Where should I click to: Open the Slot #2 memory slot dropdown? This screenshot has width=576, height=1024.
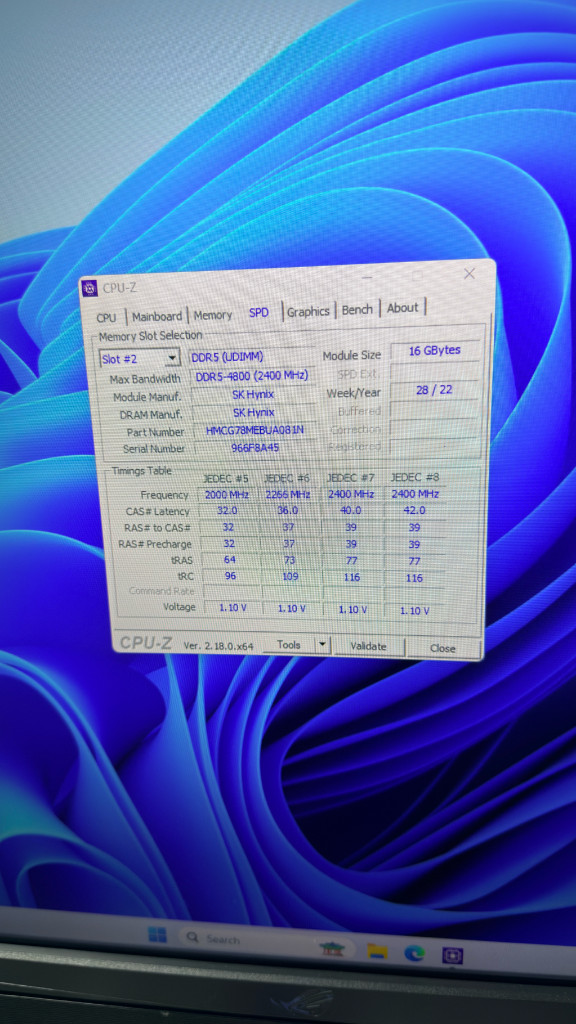(x=139, y=359)
